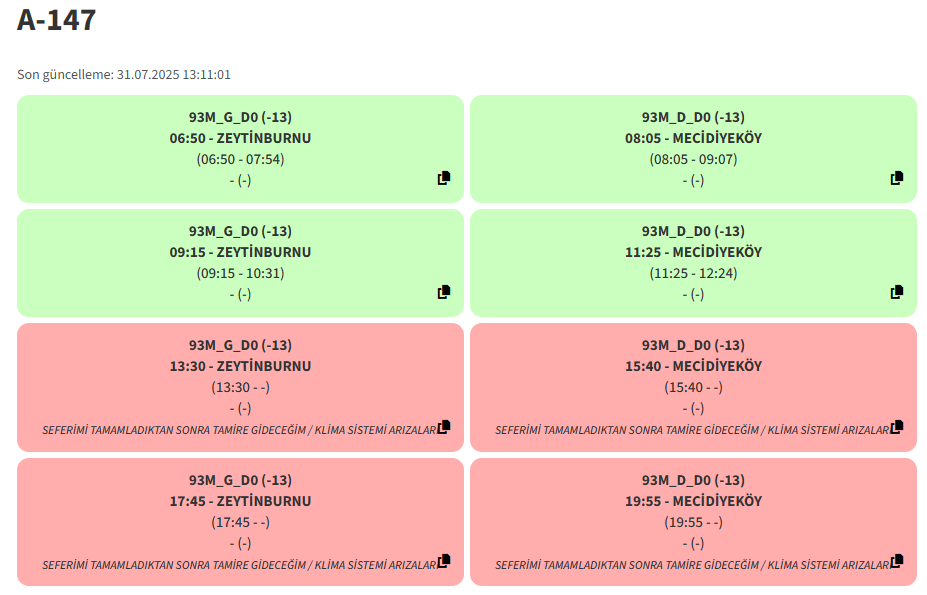Screen dimensions: 927x595
Task: Open the 11:25 - MECİDİYEKÖY trip card
Action: [693, 263]
